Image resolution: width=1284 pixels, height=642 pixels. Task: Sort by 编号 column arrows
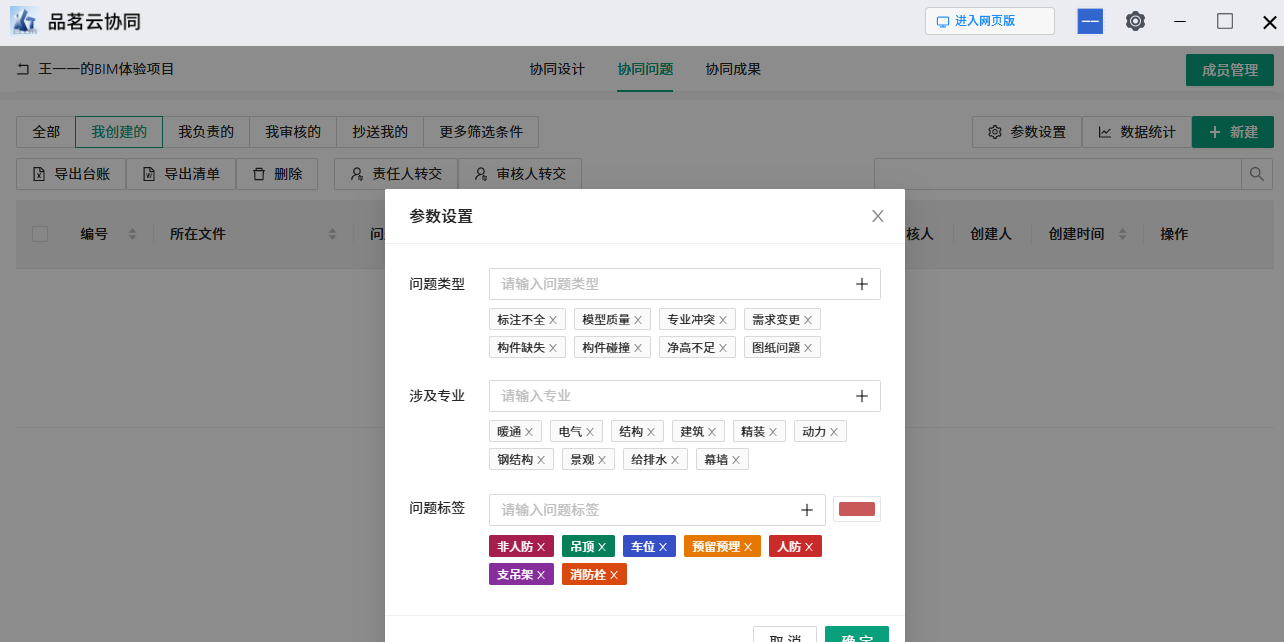tap(132, 234)
